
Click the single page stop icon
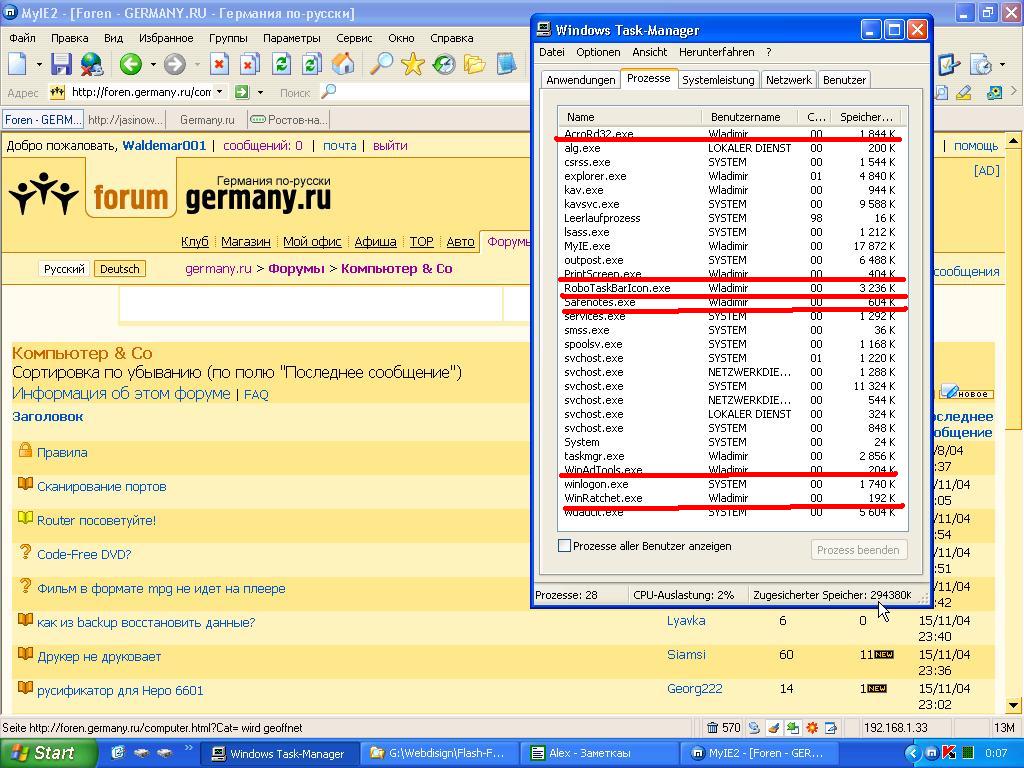coord(219,64)
